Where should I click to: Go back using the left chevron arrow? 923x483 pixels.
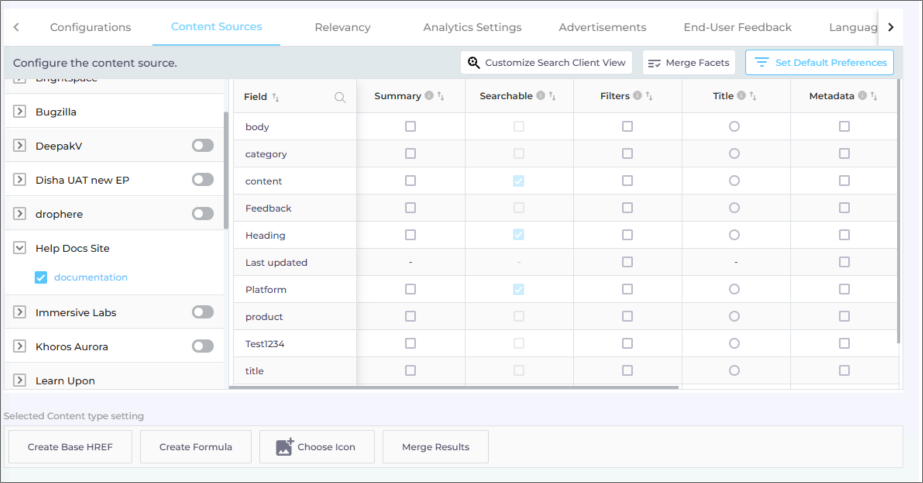point(16,27)
